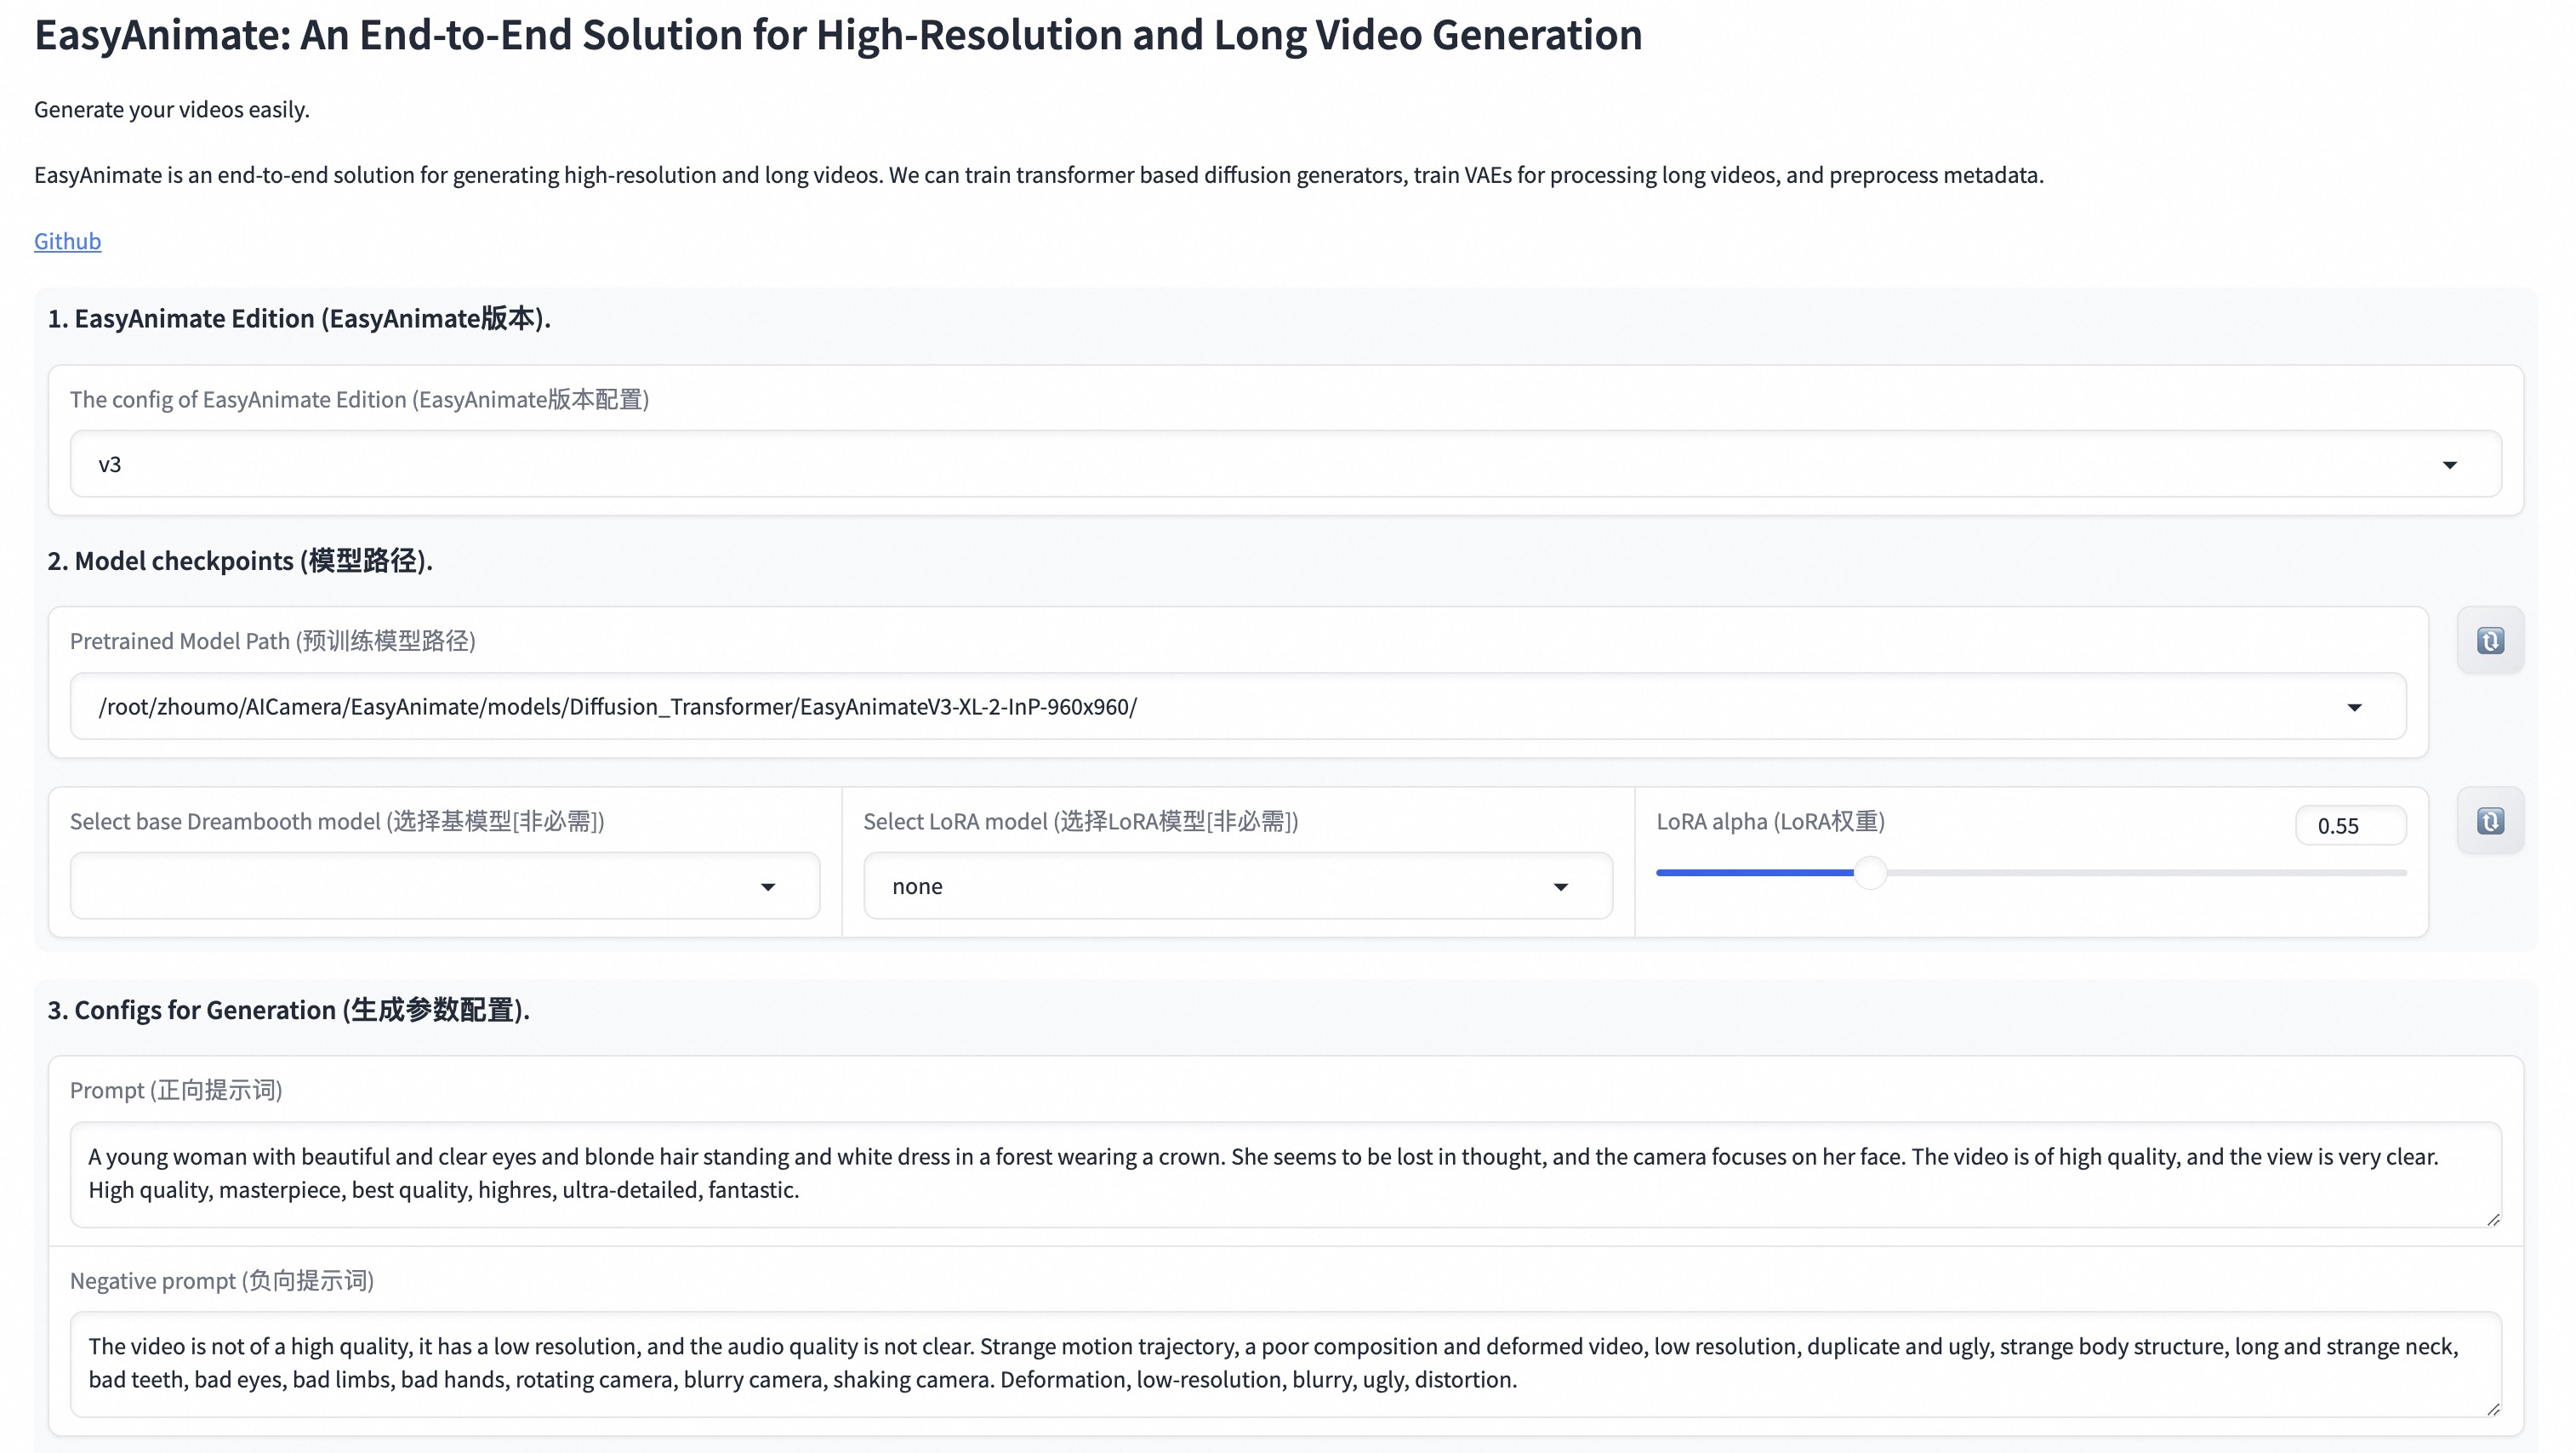Image resolution: width=2576 pixels, height=1453 pixels.
Task: Open the EasyAnimate Edition v3 dropdown
Action: tap(1285, 464)
